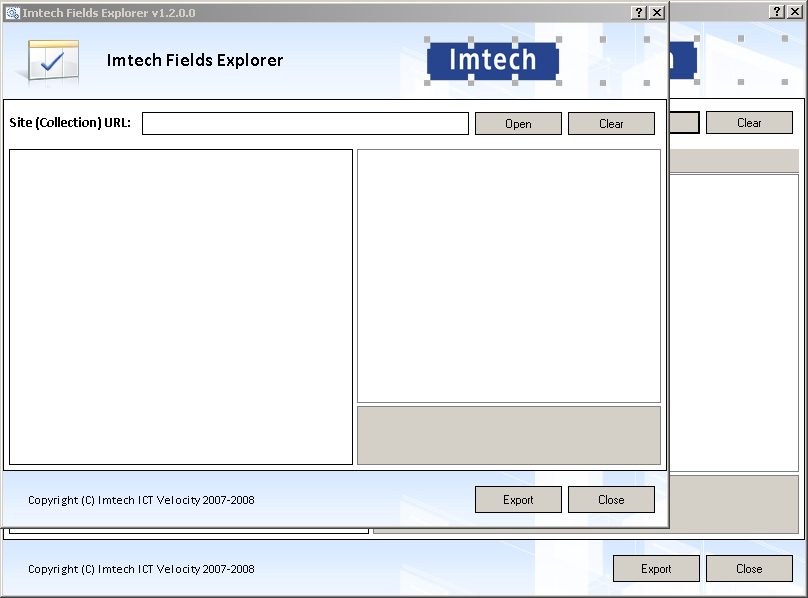Click Close button in the background window

tap(749, 569)
